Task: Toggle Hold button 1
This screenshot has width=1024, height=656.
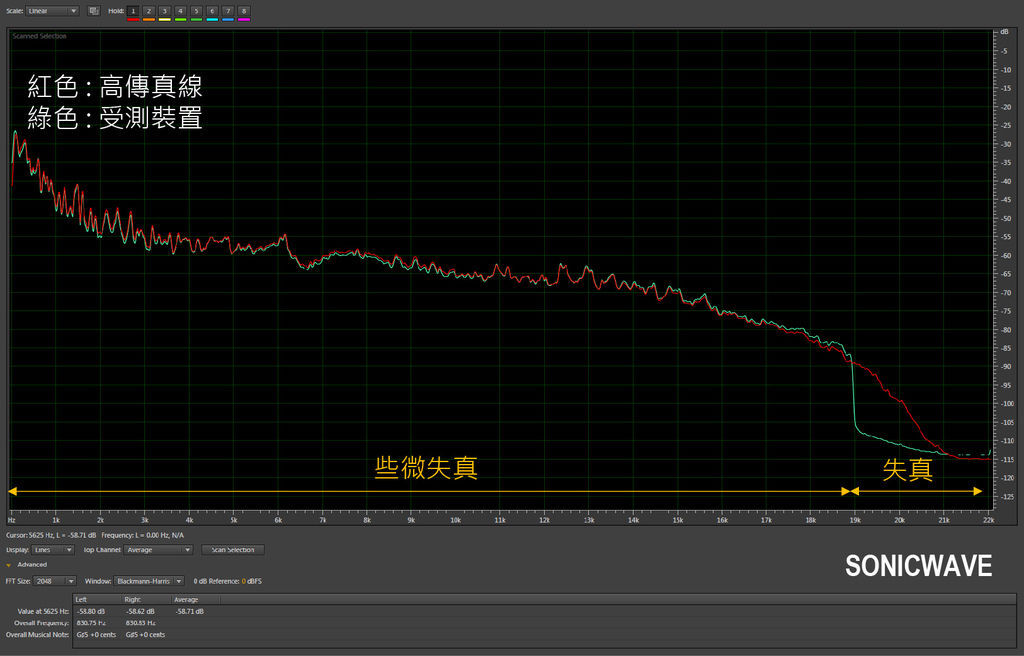Action: point(133,10)
